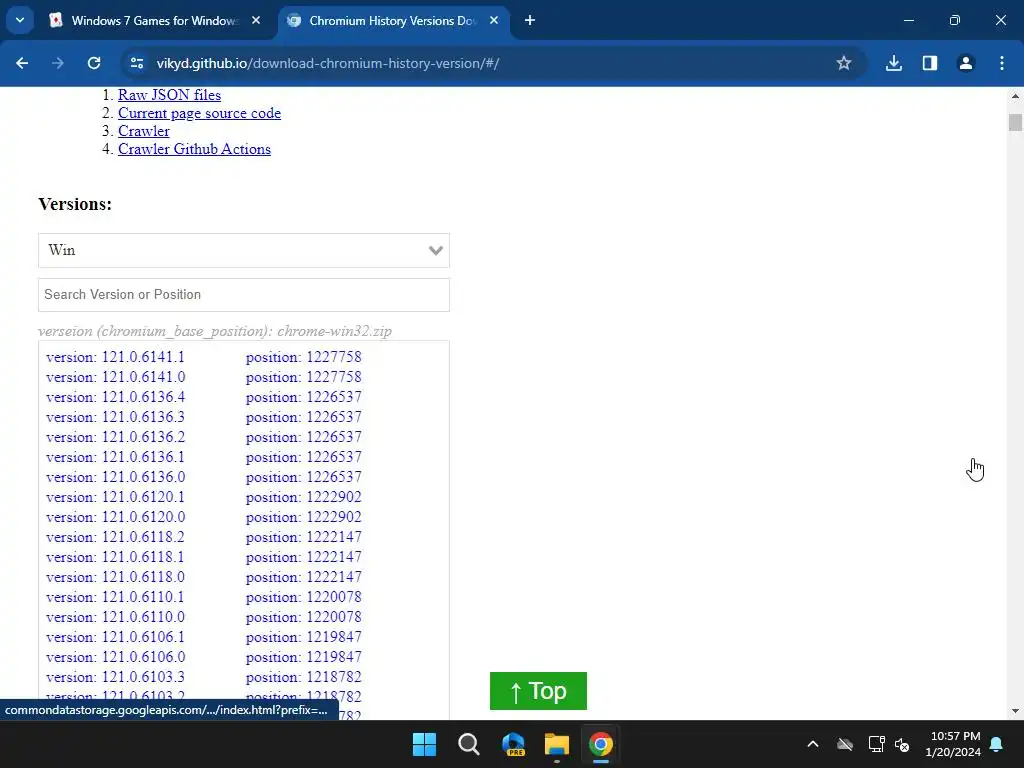The width and height of the screenshot is (1024, 768).
Task: Bookmark this page with the star
Action: tap(844, 63)
